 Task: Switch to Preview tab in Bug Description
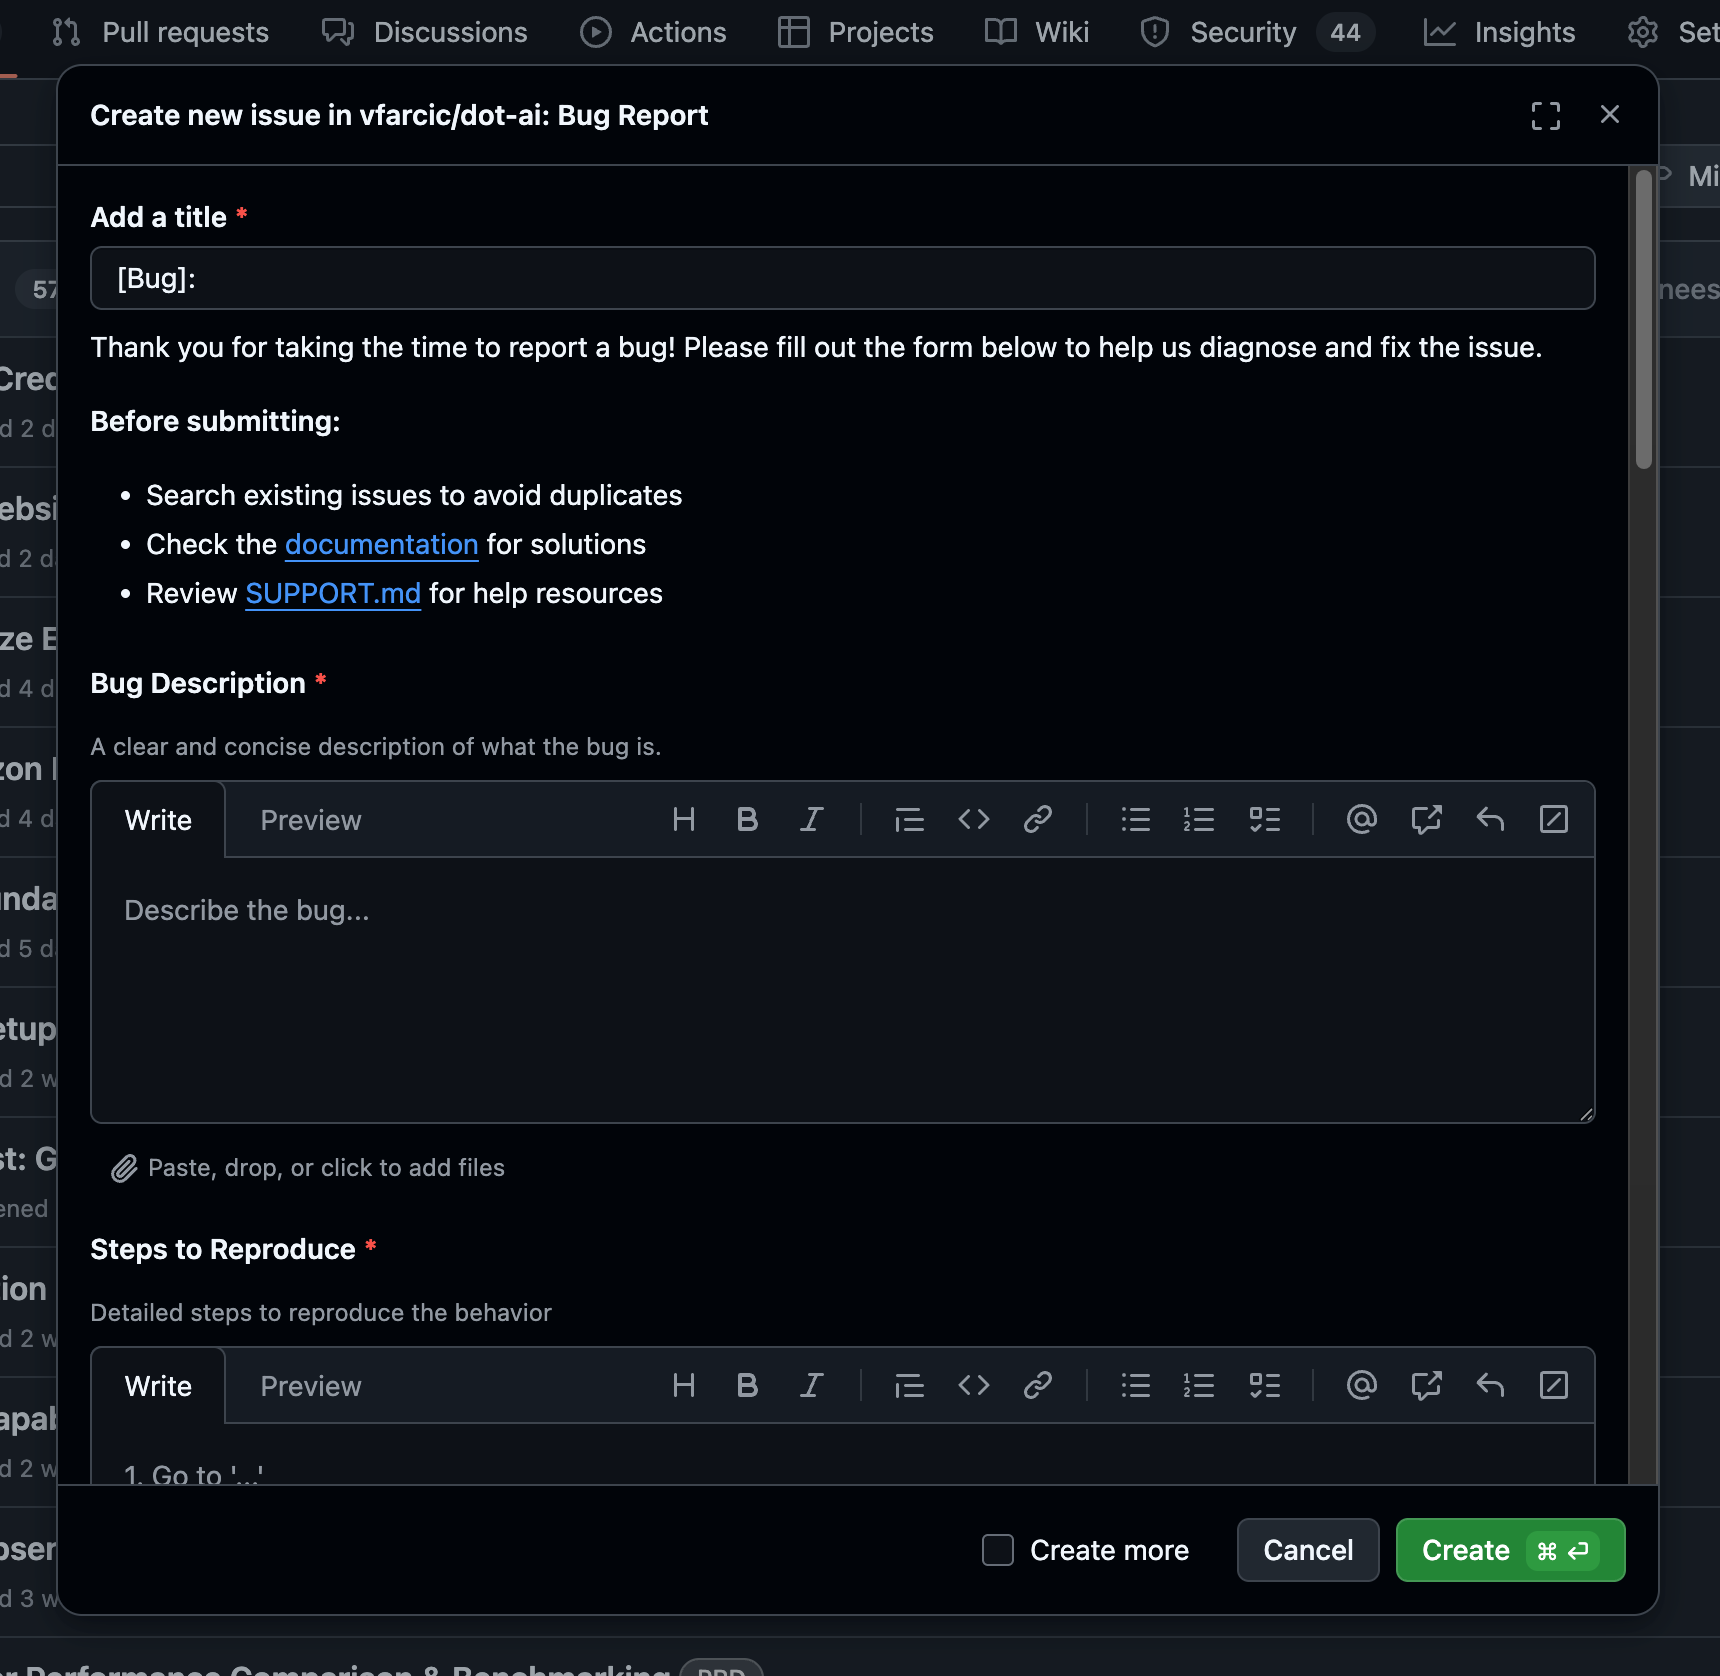click(310, 820)
